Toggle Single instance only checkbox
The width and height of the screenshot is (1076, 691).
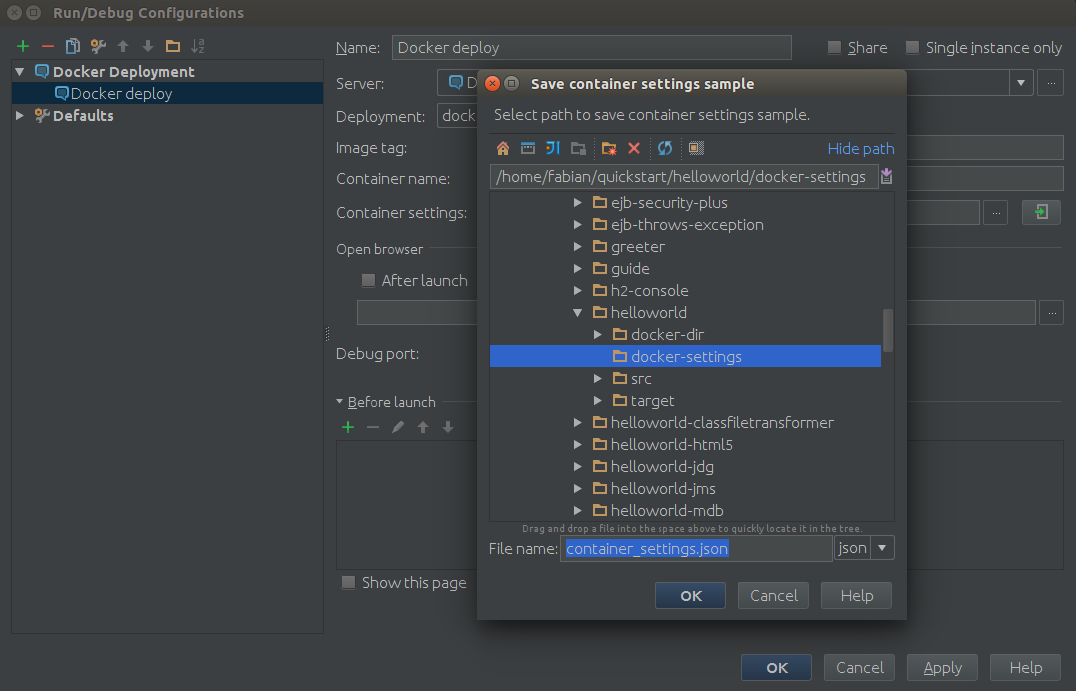click(x=912, y=48)
